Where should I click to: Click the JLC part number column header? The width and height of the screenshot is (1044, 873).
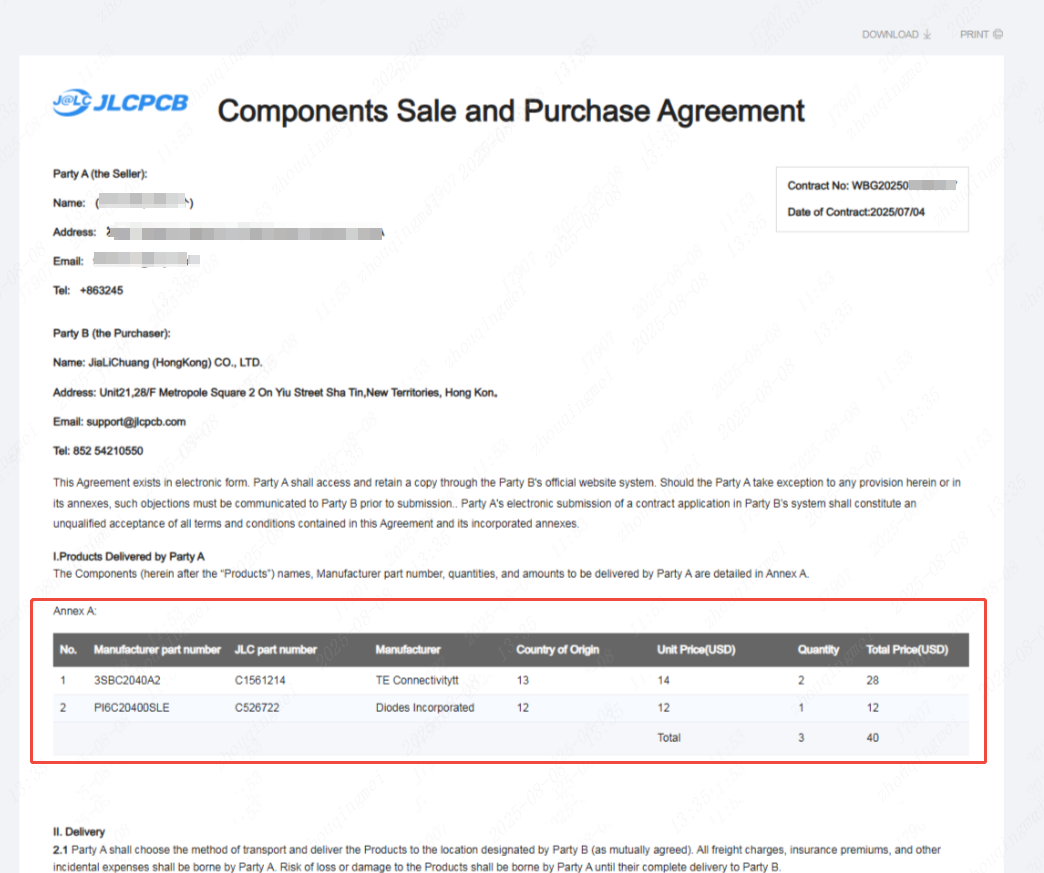[x=276, y=650]
